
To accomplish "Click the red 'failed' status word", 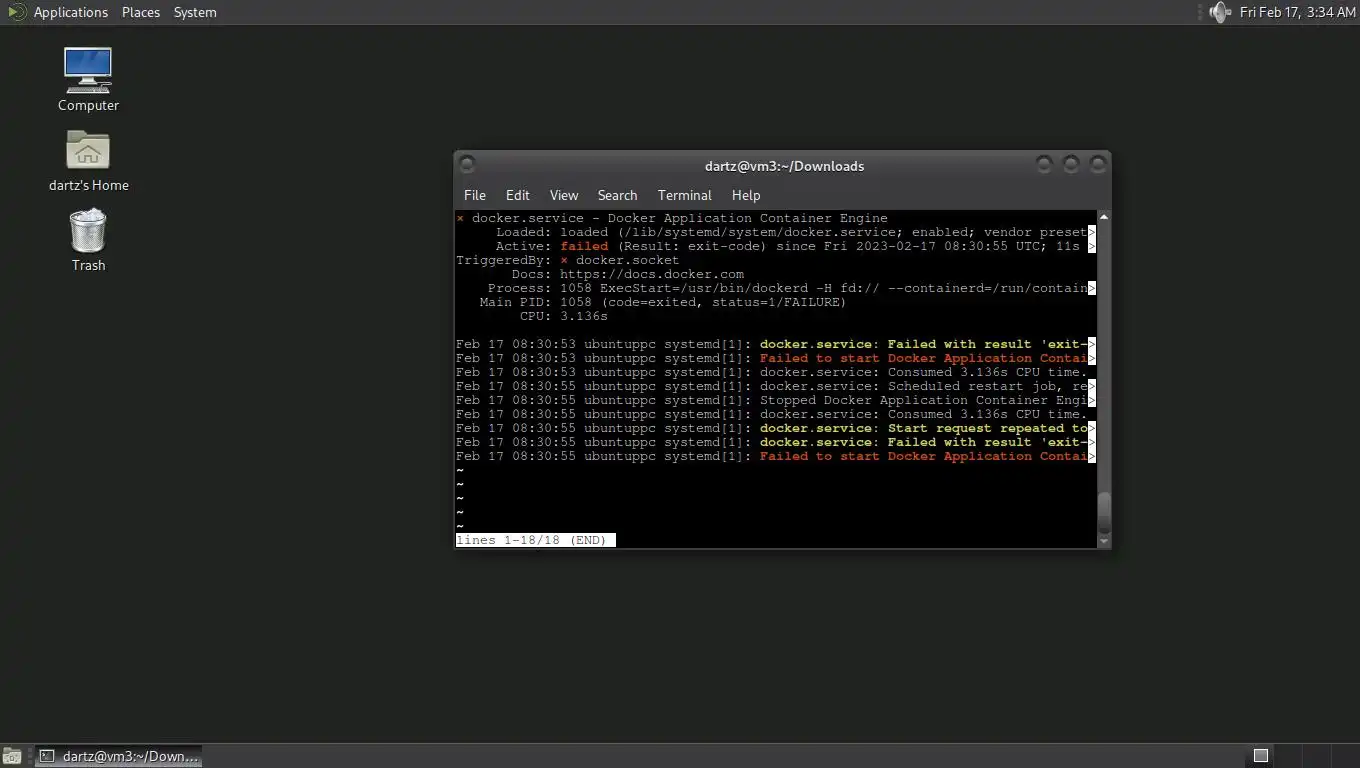I will click(x=584, y=246).
